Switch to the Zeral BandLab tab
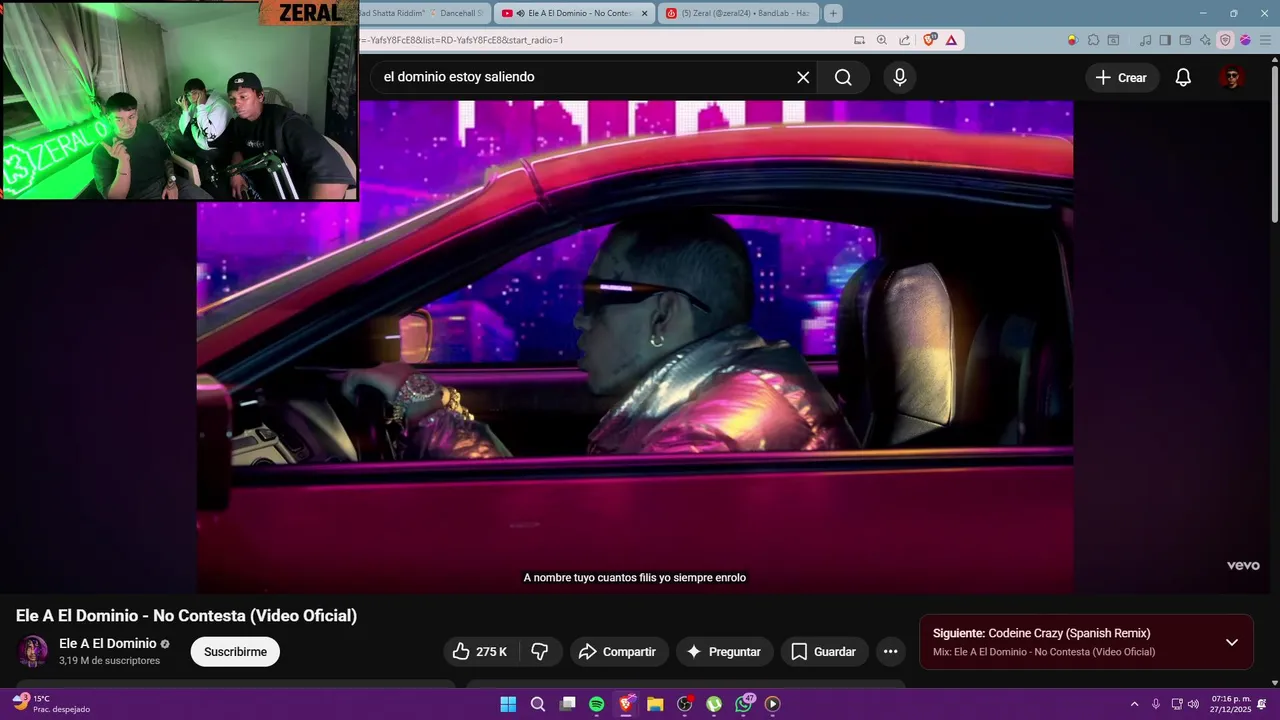The width and height of the screenshot is (1280, 720). click(x=738, y=13)
